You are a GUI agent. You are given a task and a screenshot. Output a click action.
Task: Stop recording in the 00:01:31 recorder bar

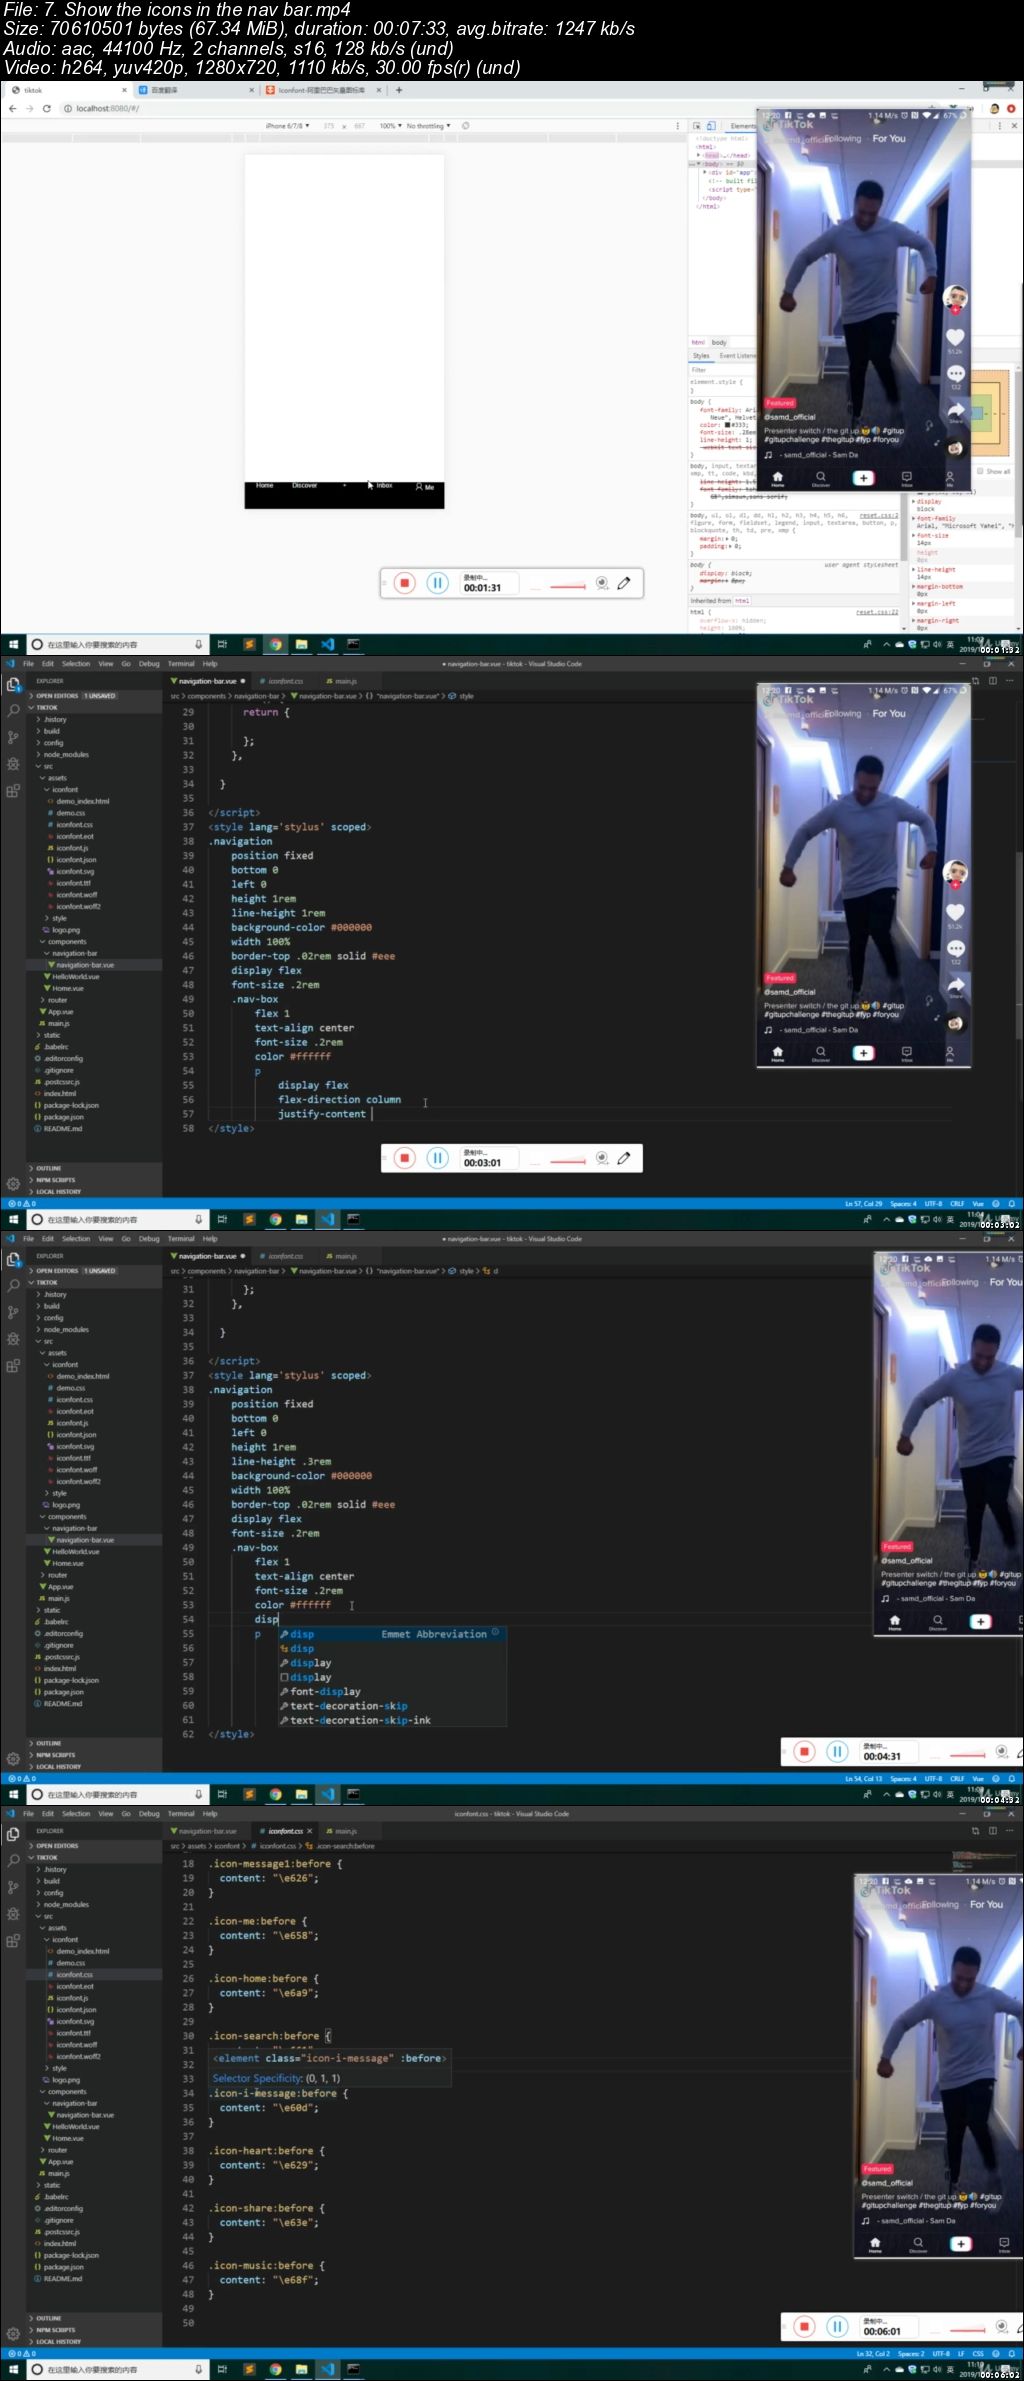point(404,583)
